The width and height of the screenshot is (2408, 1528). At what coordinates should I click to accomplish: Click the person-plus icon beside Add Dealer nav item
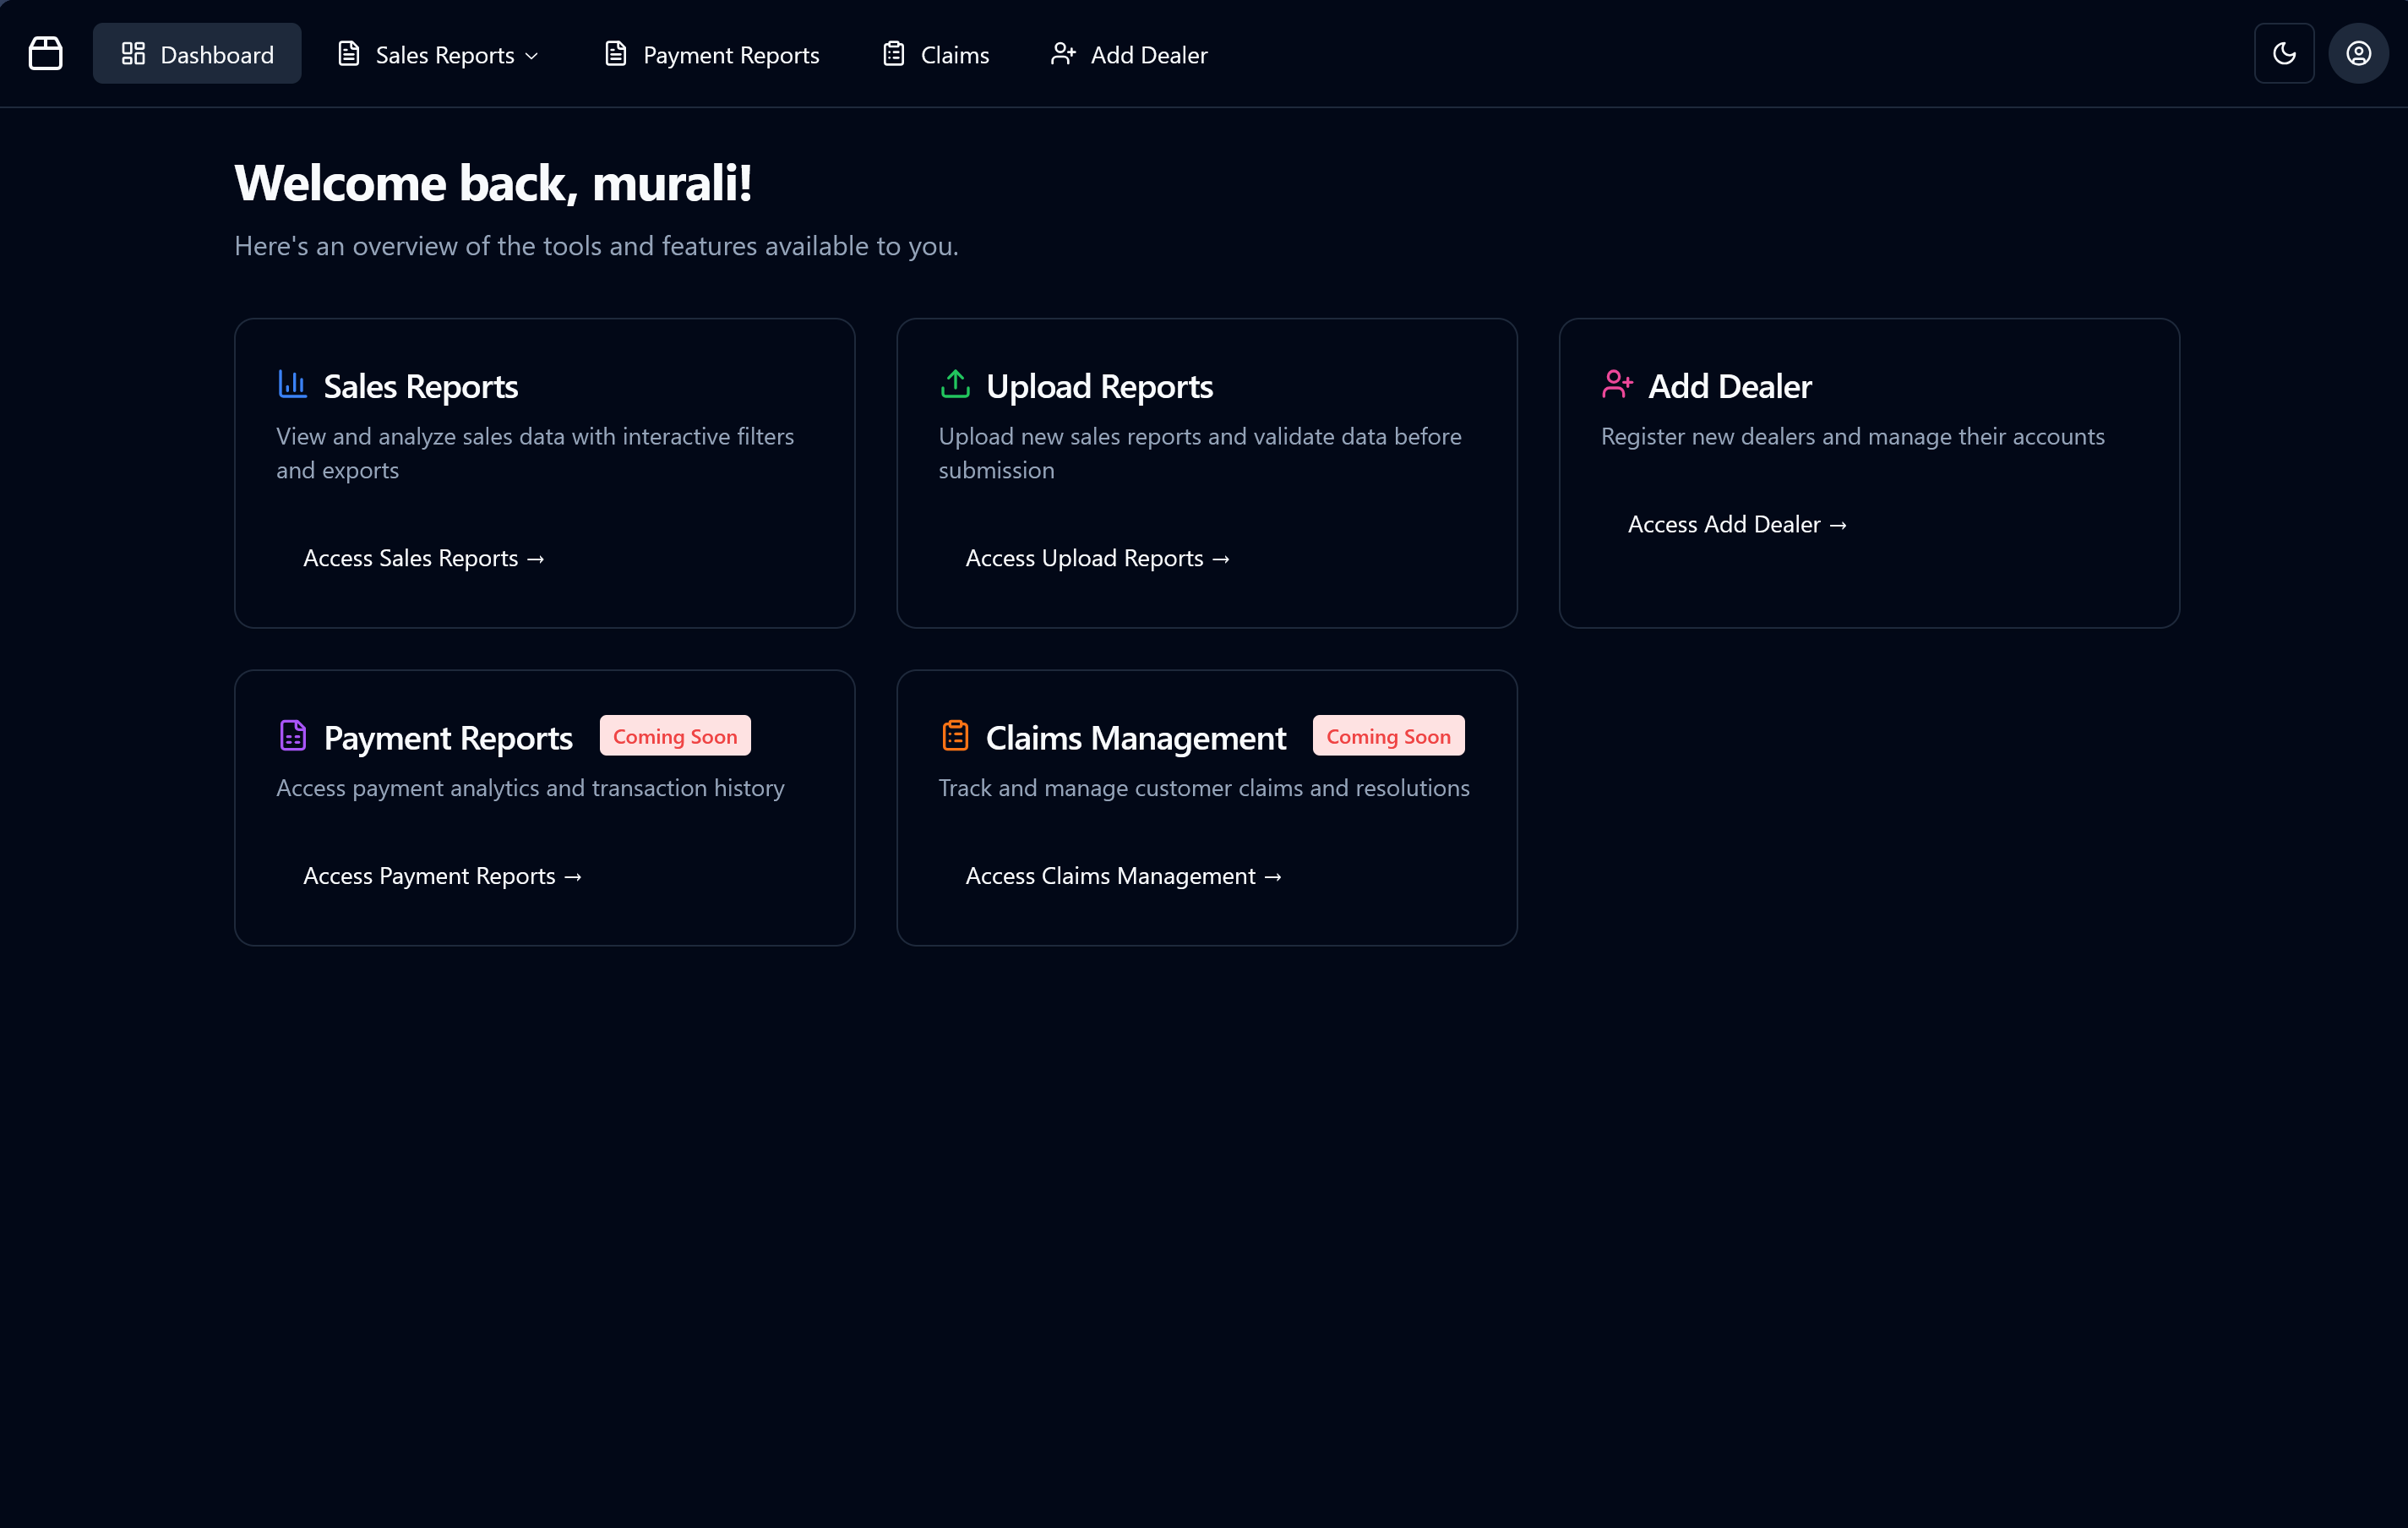(1063, 53)
